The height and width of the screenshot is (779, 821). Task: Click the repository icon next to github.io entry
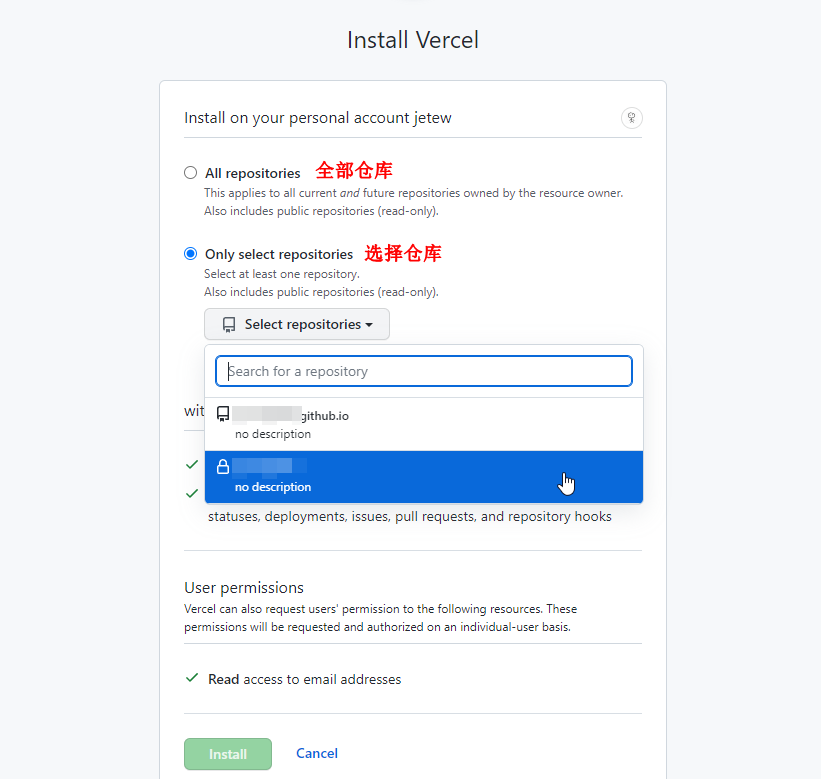coord(223,414)
